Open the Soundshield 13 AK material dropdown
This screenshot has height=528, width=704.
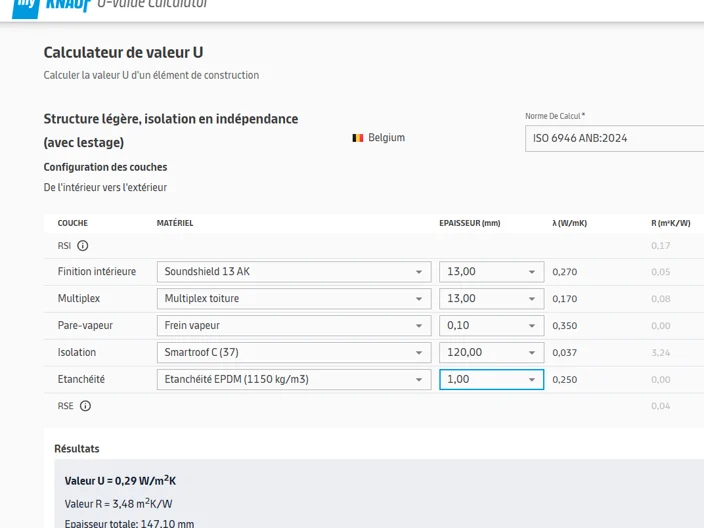point(294,272)
